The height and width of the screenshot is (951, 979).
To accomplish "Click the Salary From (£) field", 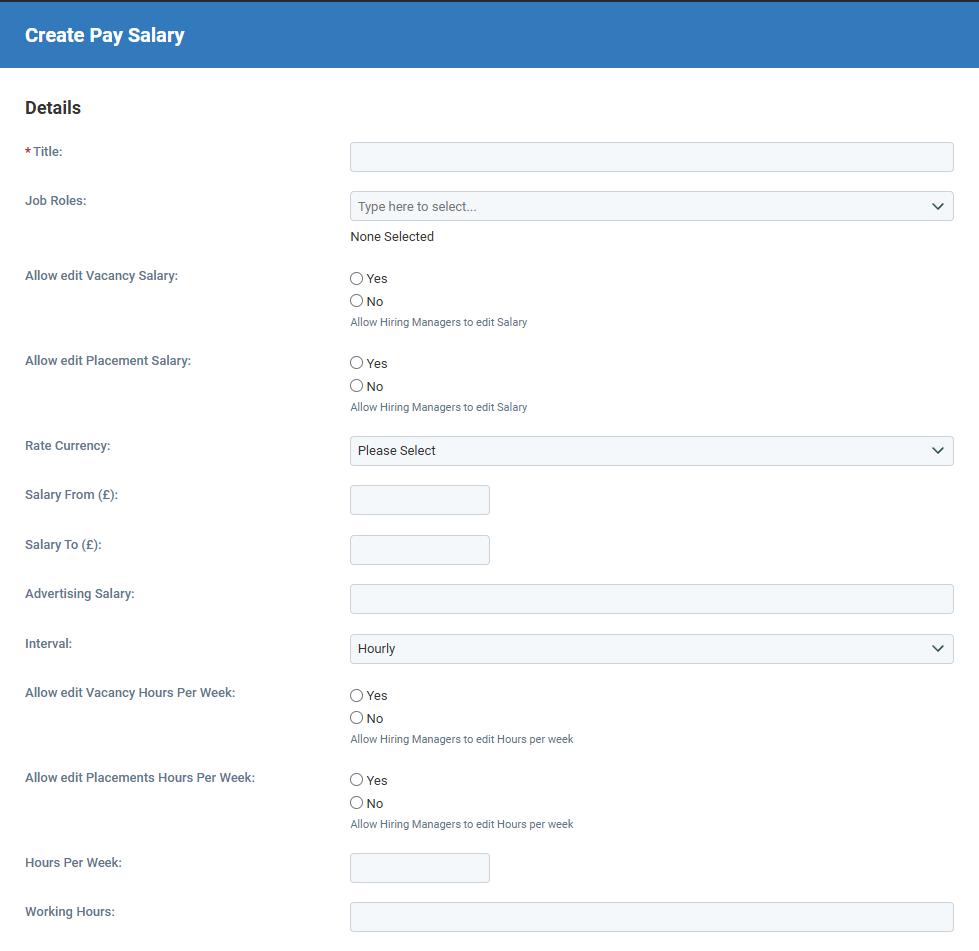I will [x=420, y=500].
